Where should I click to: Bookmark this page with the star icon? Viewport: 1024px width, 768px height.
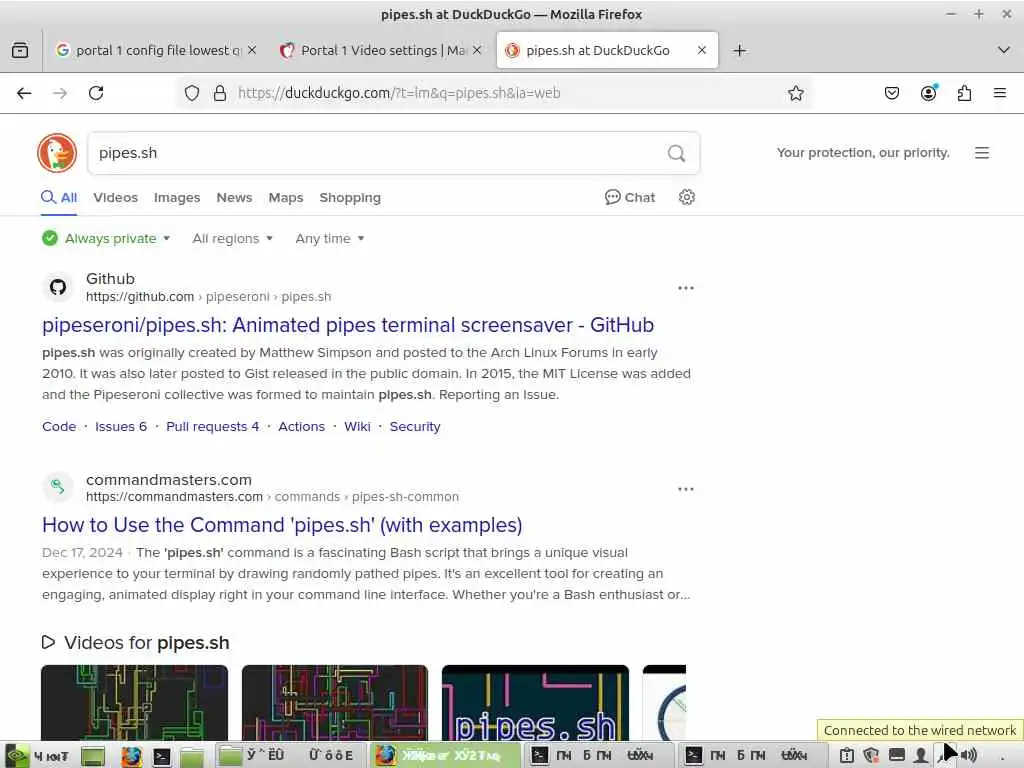(795, 93)
